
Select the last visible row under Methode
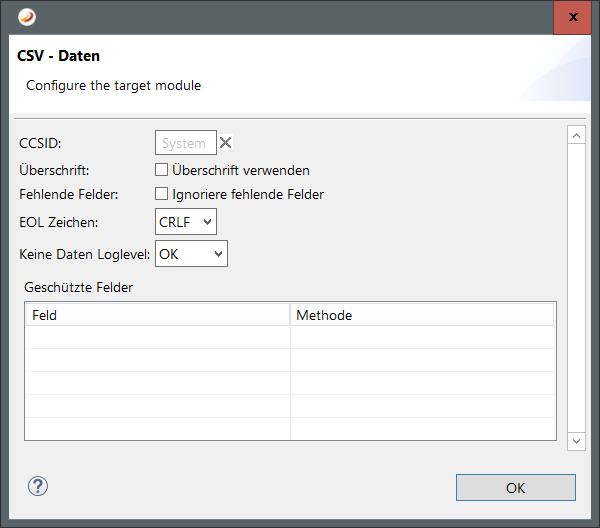click(x=422, y=429)
